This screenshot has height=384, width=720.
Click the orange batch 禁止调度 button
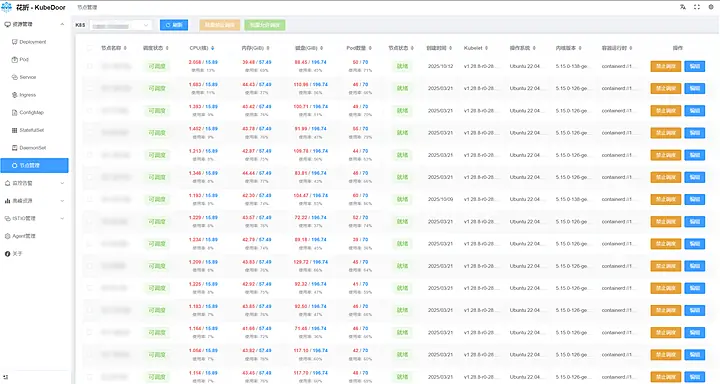tap(219, 25)
